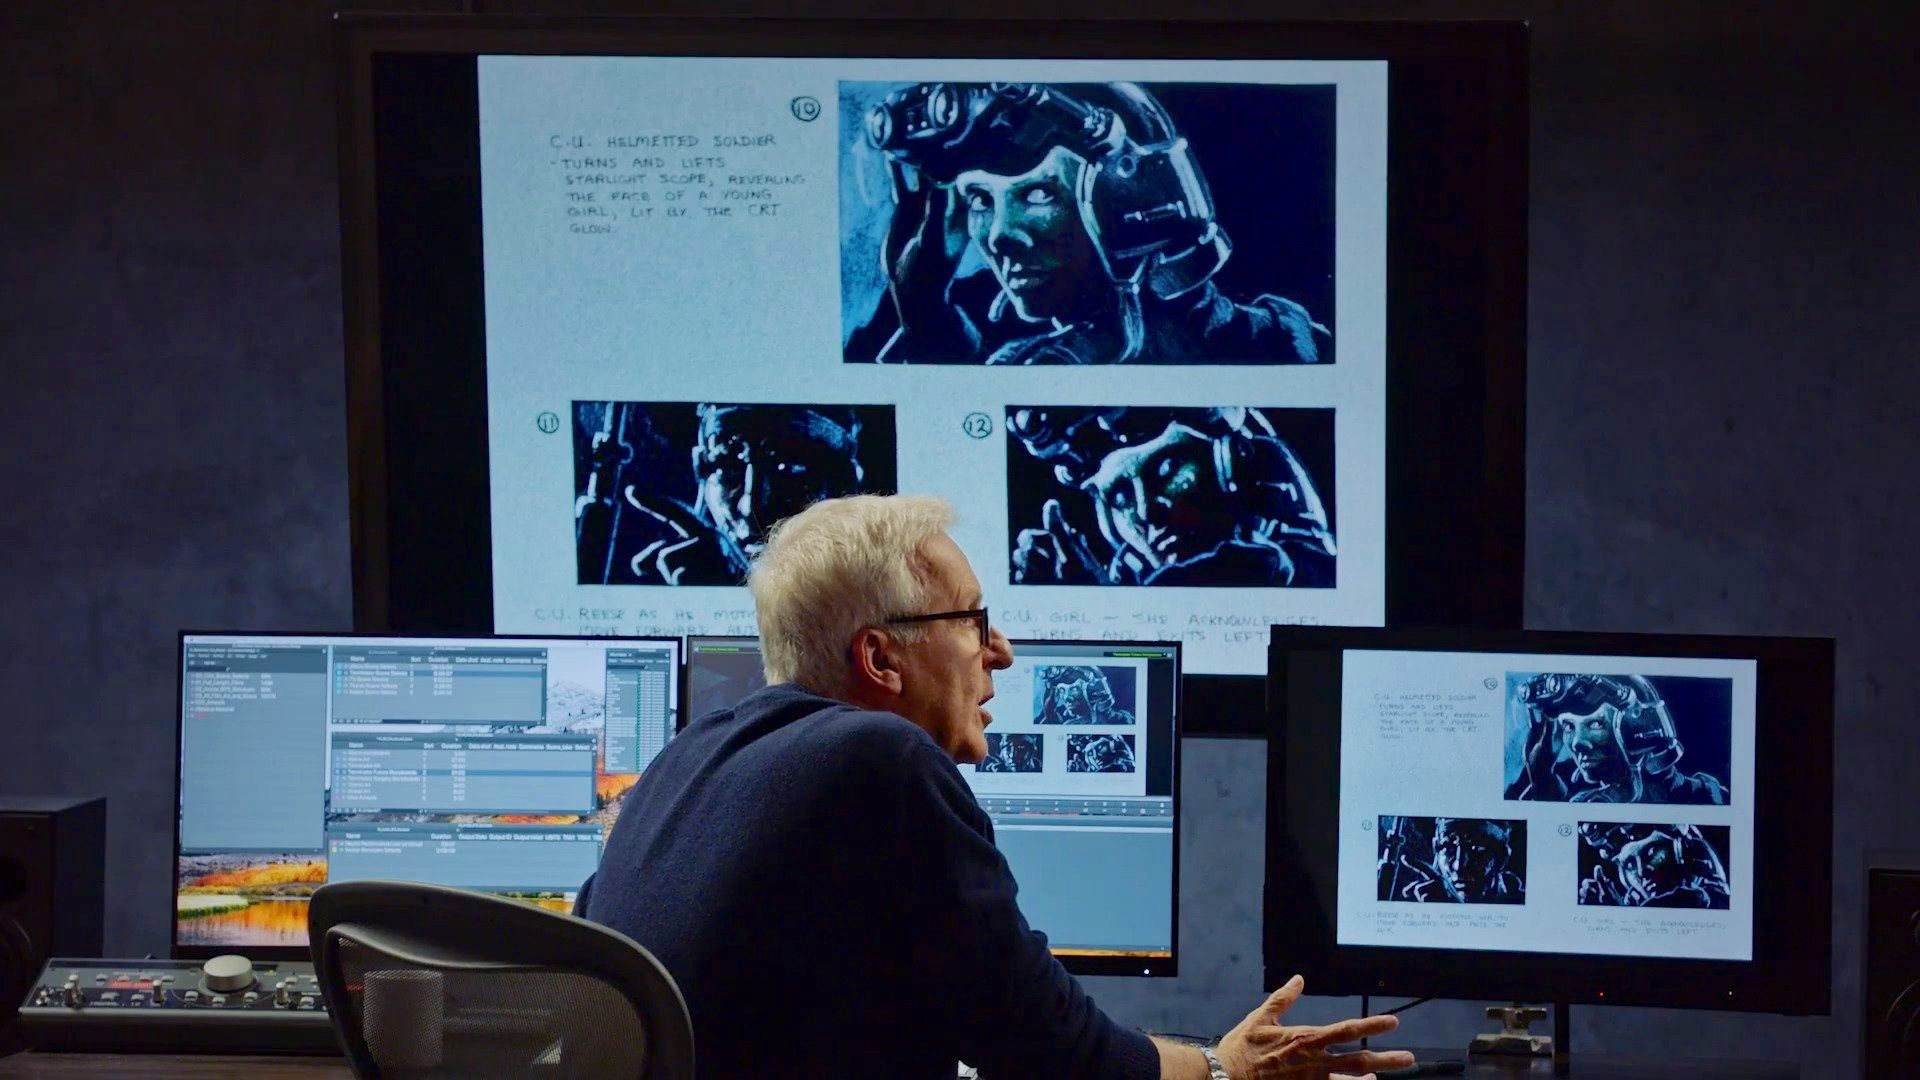Expand the last folder in project list
This screenshot has width=1920, height=1080.
click(192, 715)
